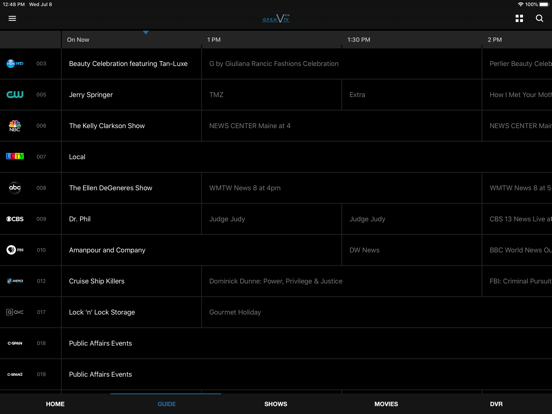The height and width of the screenshot is (414, 552).
Task: Switch to the DVR tab
Action: click(x=496, y=404)
